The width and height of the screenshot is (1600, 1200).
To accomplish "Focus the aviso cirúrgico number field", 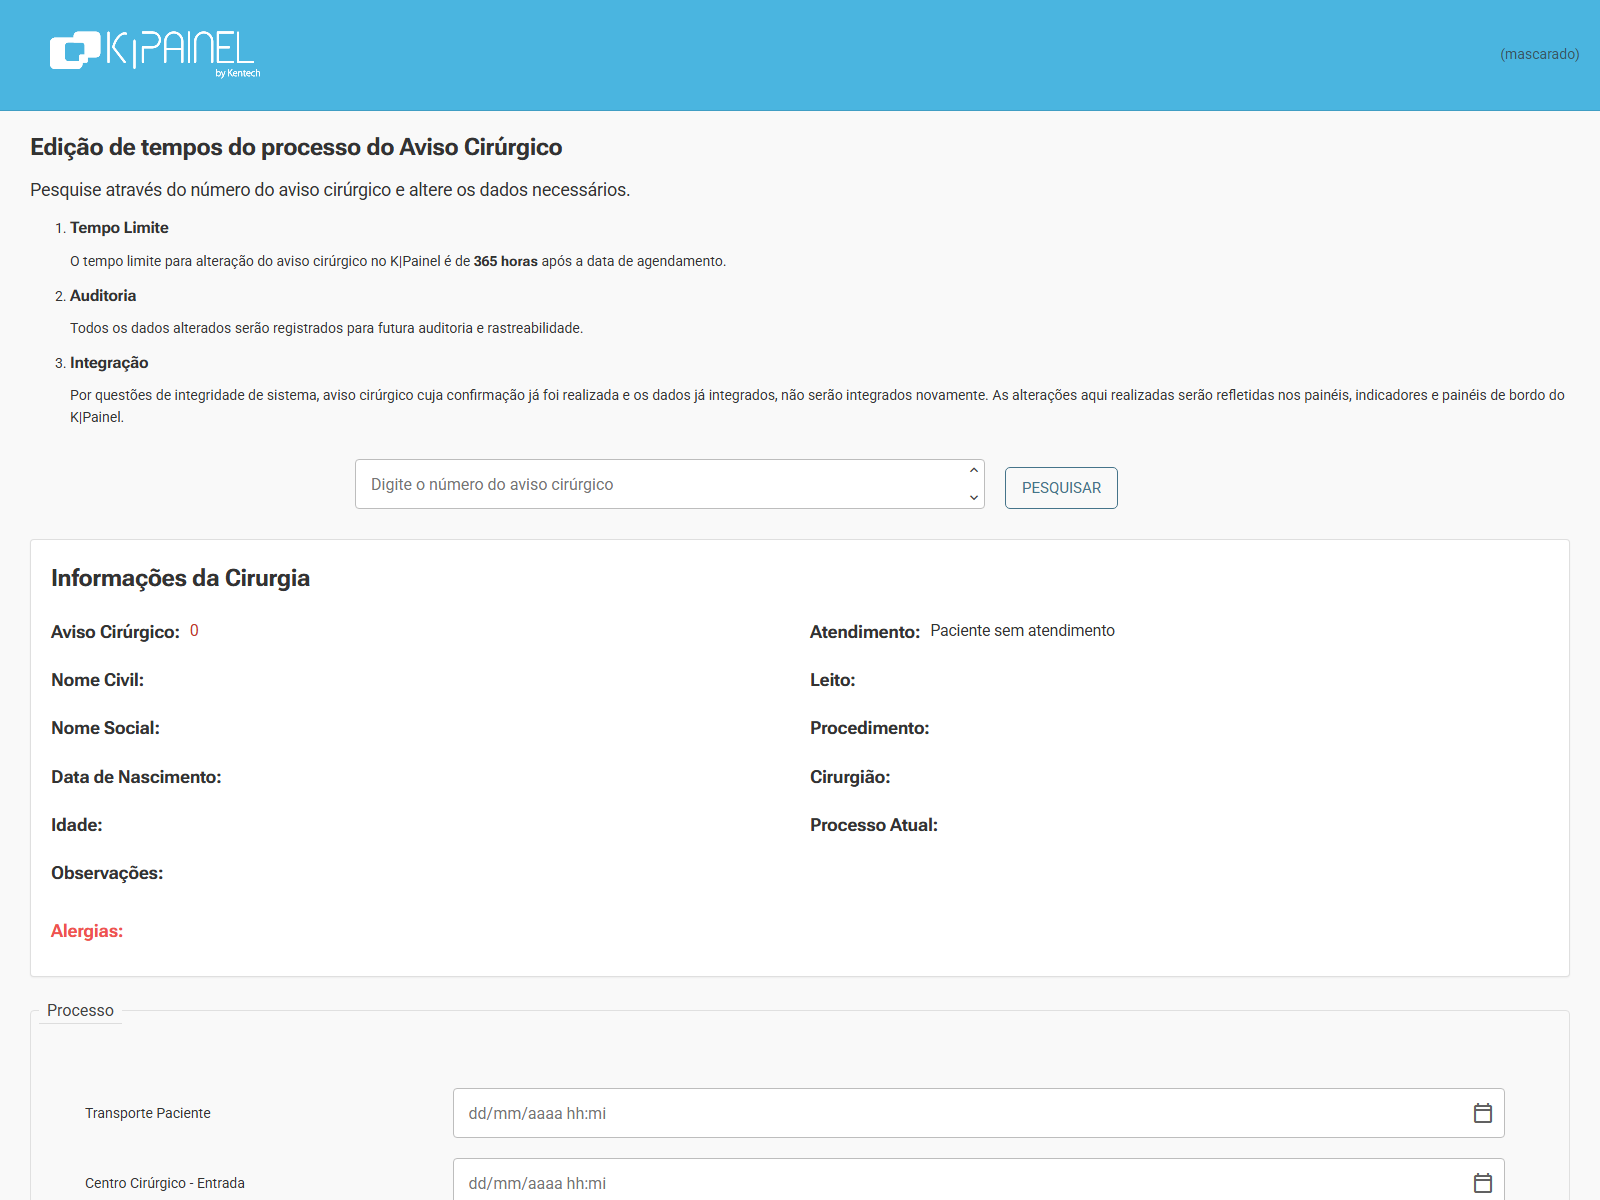I will pos(669,484).
